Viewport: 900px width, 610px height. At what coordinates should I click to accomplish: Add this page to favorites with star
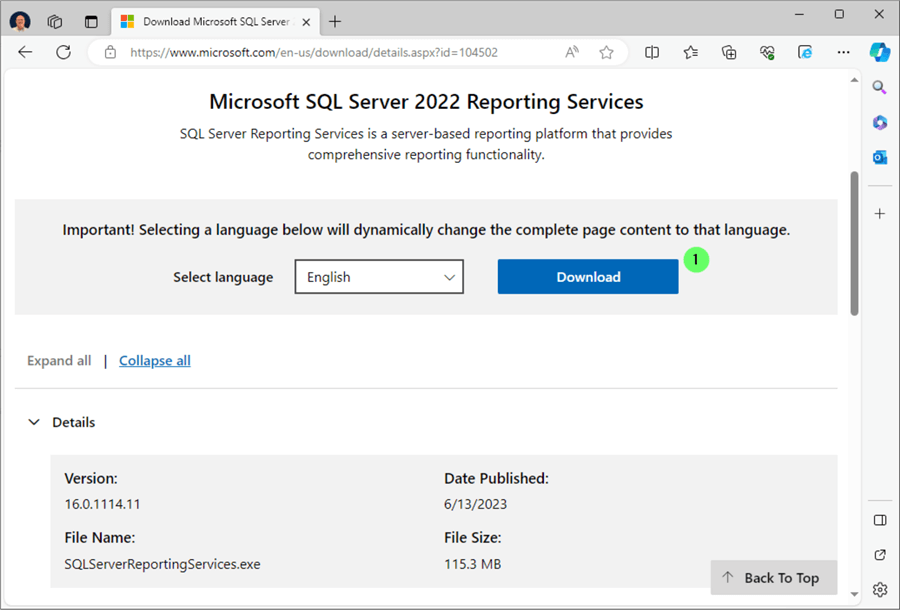606,52
